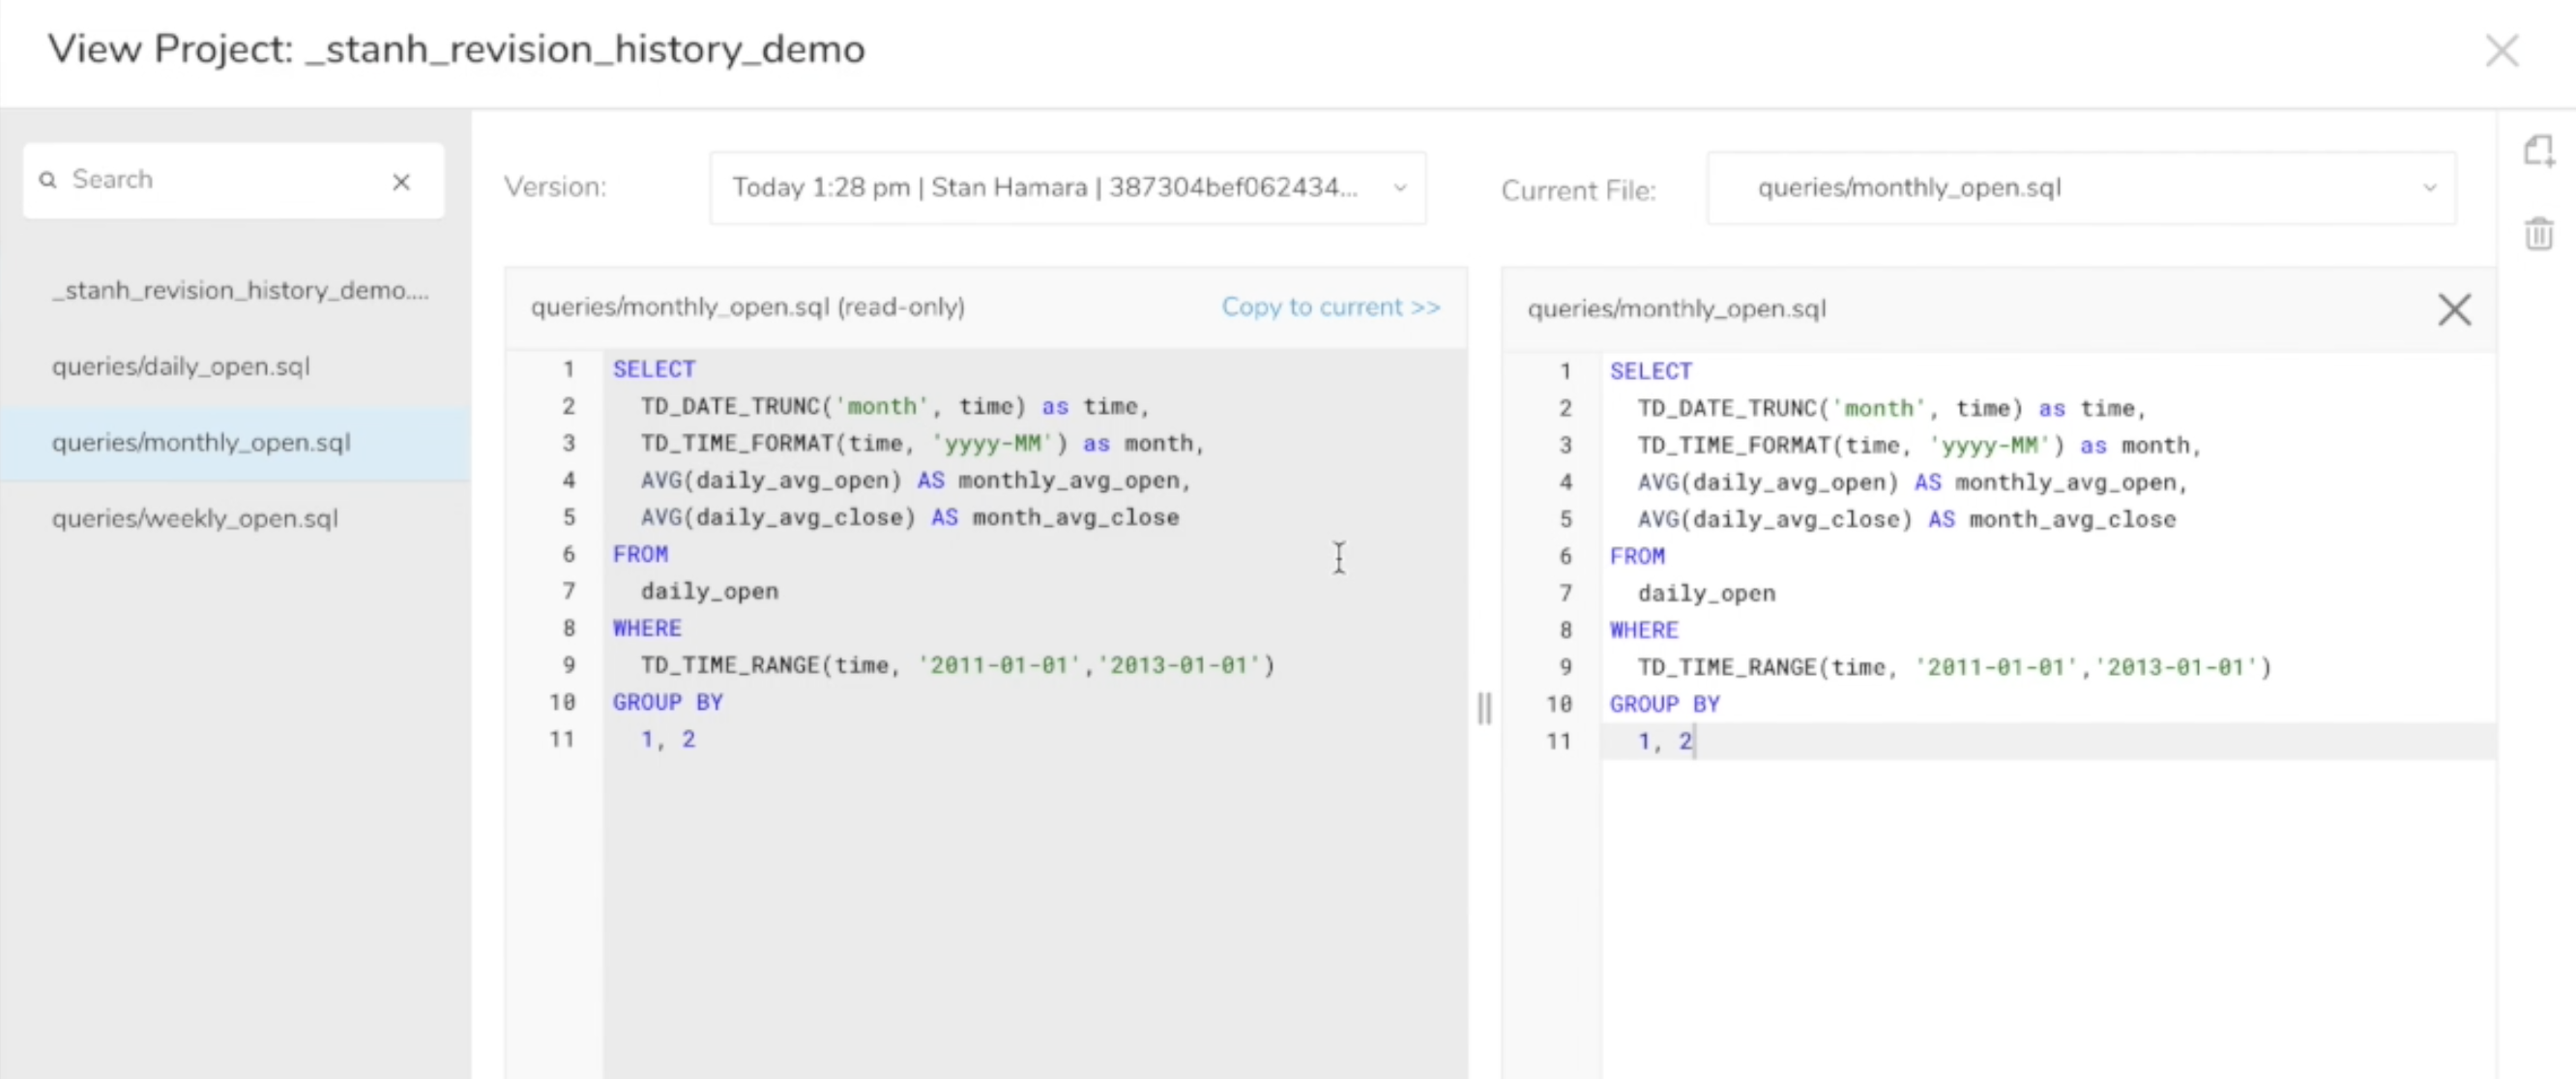
Task: Select queries/monthly_open.sql in sidebar list
Action: [x=201, y=443]
